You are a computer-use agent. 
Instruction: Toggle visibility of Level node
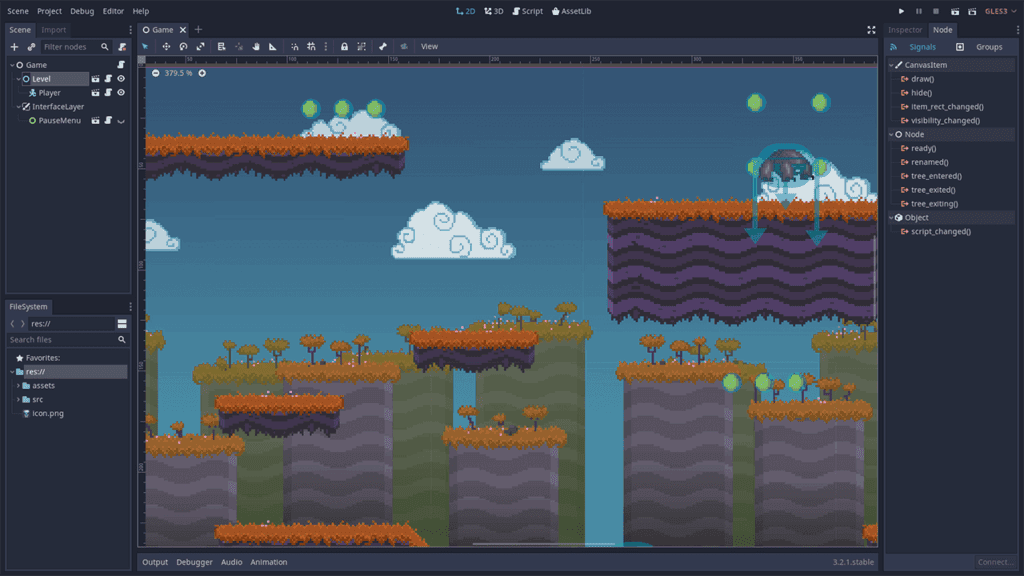point(121,78)
